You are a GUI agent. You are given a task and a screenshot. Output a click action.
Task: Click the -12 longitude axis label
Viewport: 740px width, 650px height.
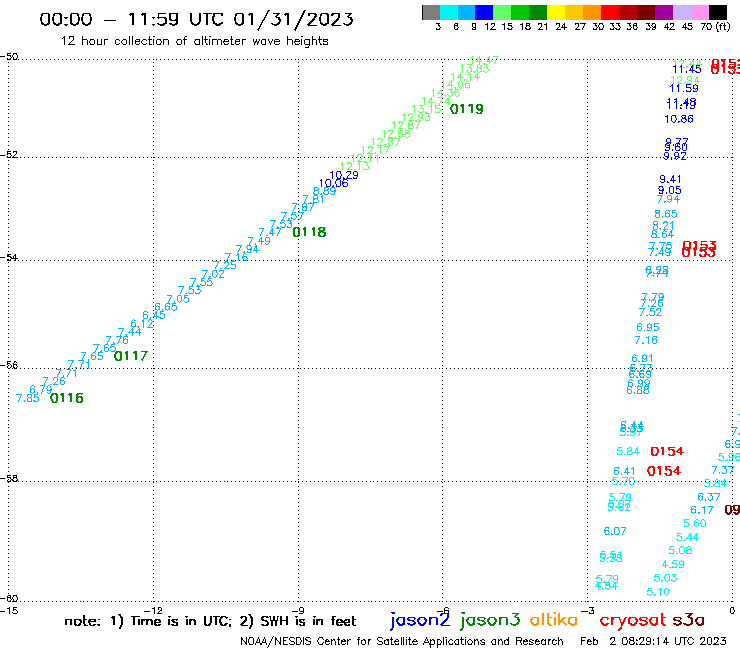[154, 611]
